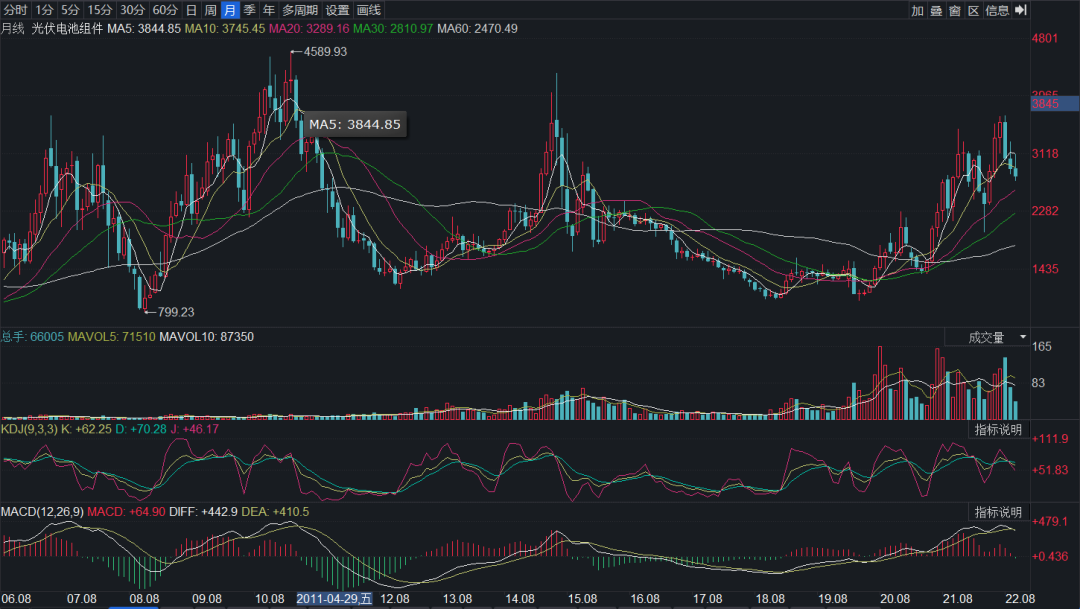
Task: Switch to the 60分 period tab
Action: (x=165, y=10)
